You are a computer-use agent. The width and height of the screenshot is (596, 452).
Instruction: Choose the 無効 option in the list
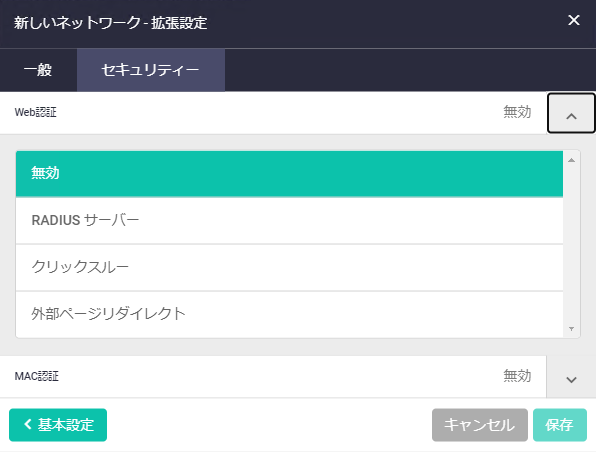point(289,174)
